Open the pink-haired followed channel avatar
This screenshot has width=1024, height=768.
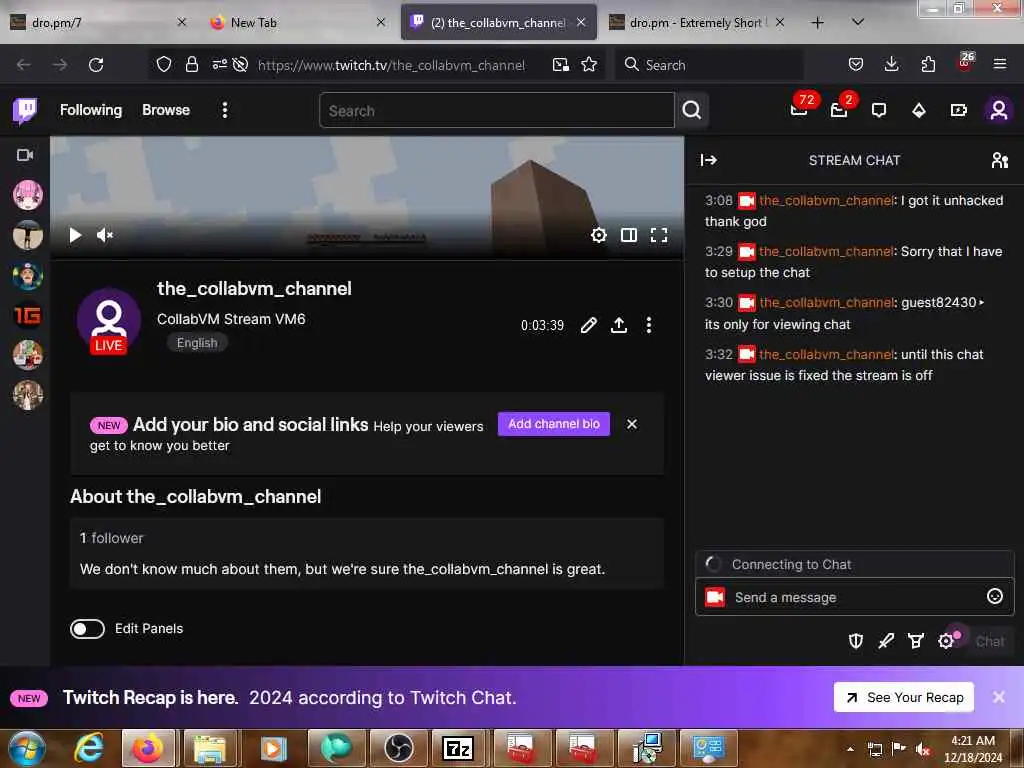28,195
